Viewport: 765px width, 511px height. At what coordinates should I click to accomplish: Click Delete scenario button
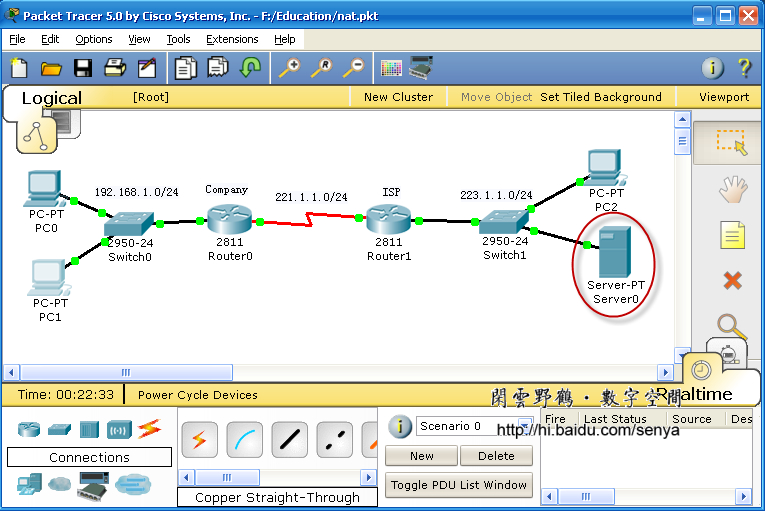[x=496, y=456]
